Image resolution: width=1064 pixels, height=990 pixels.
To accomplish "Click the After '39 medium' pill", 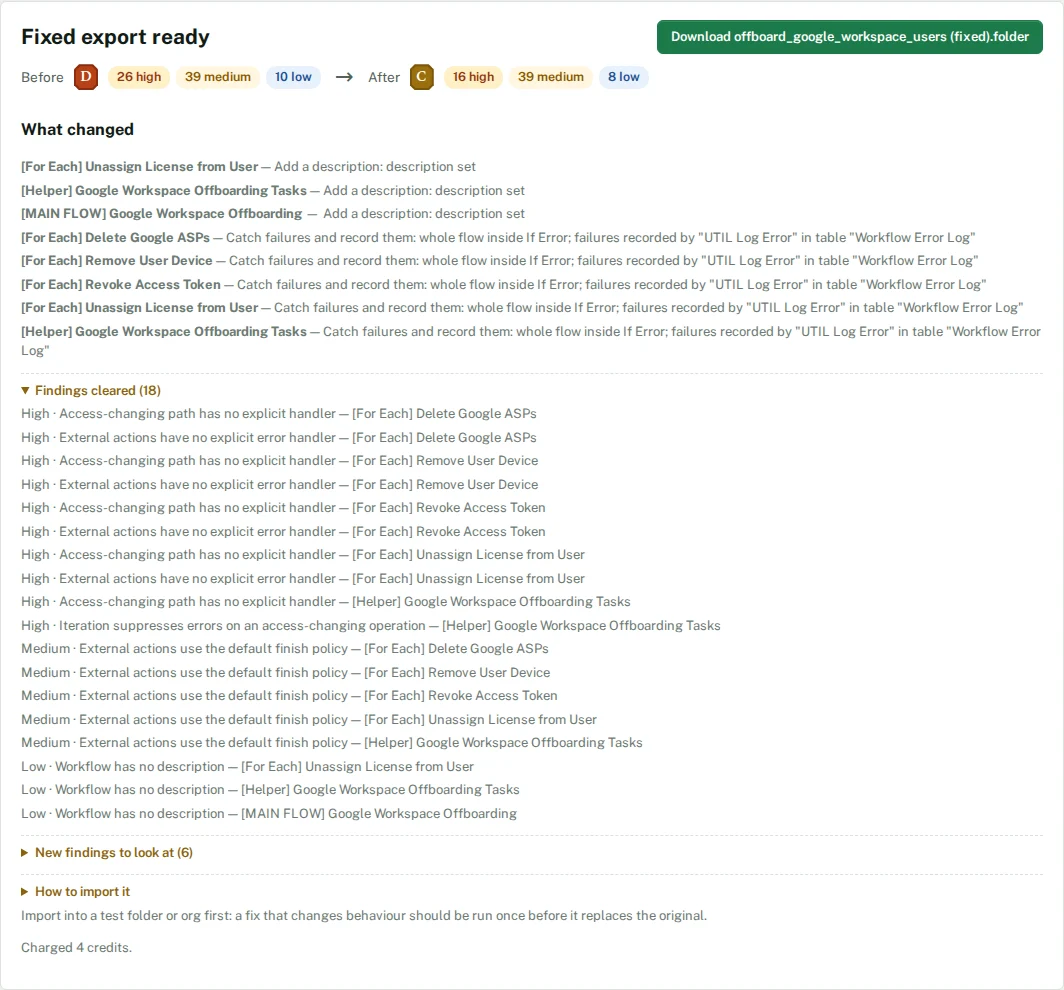I will coord(551,77).
